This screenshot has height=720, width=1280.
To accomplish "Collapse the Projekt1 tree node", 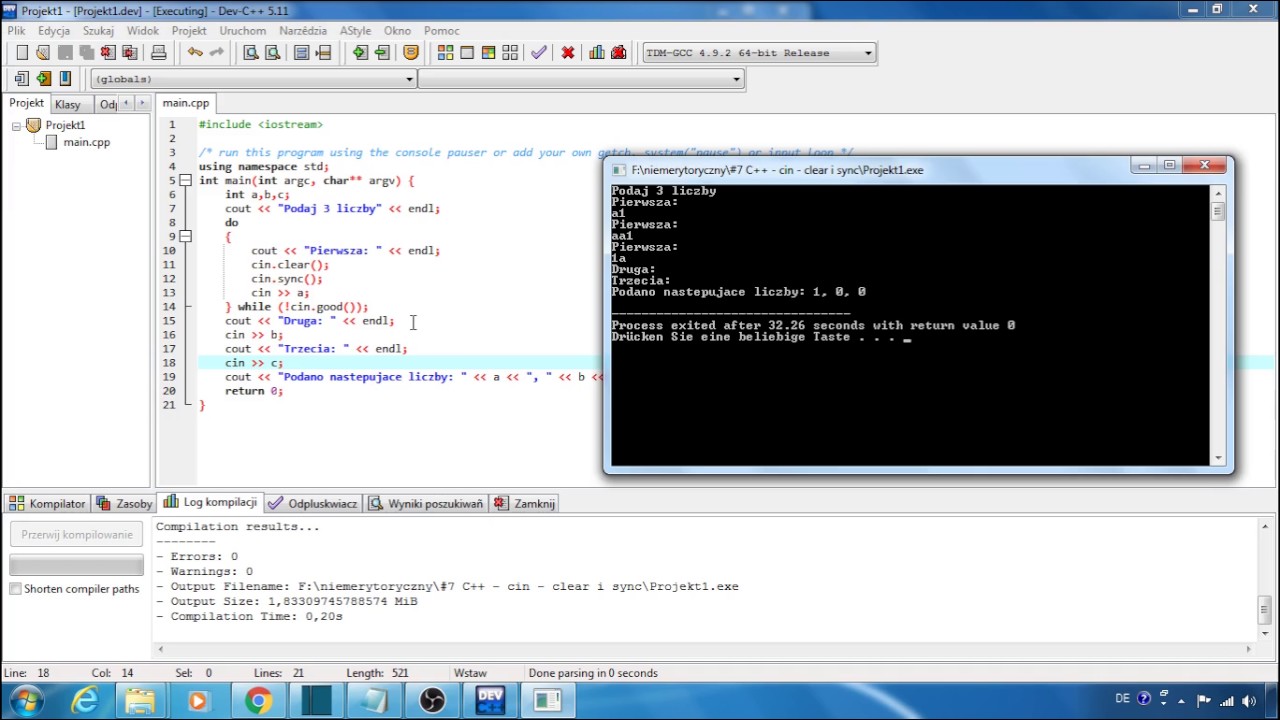I will [x=16, y=126].
